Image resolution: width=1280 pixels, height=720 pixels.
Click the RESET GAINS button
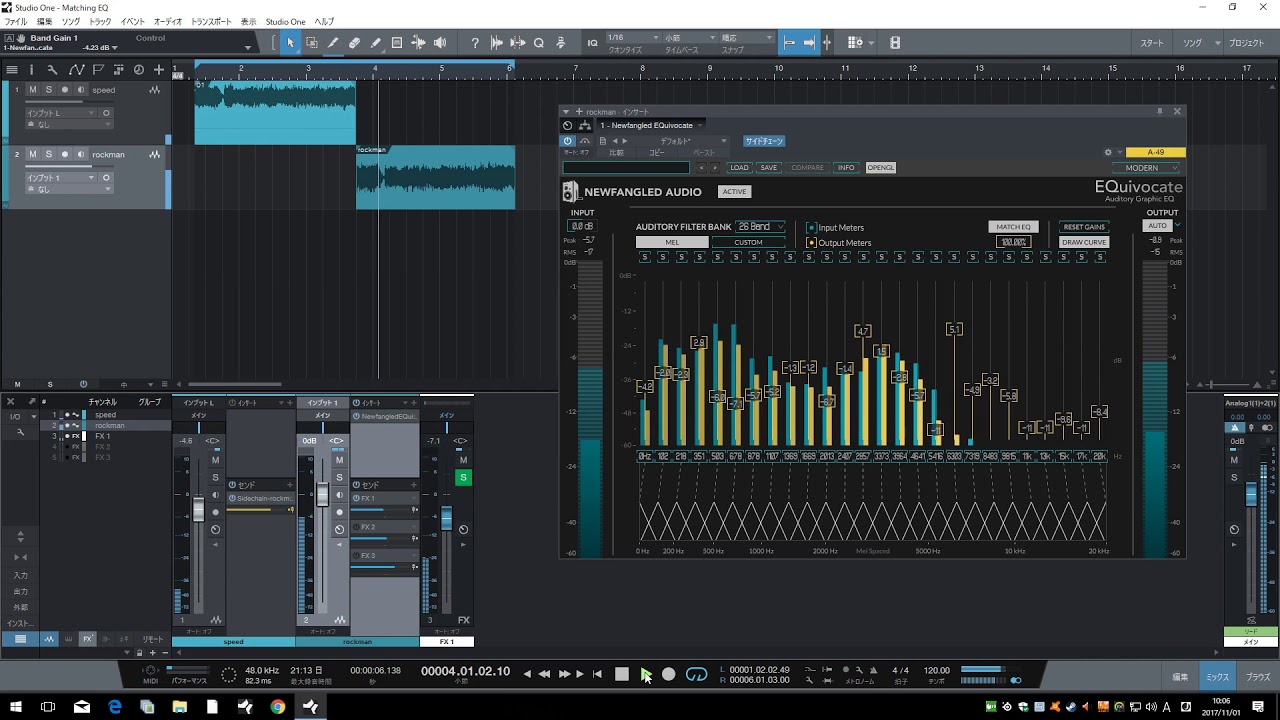click(1084, 227)
